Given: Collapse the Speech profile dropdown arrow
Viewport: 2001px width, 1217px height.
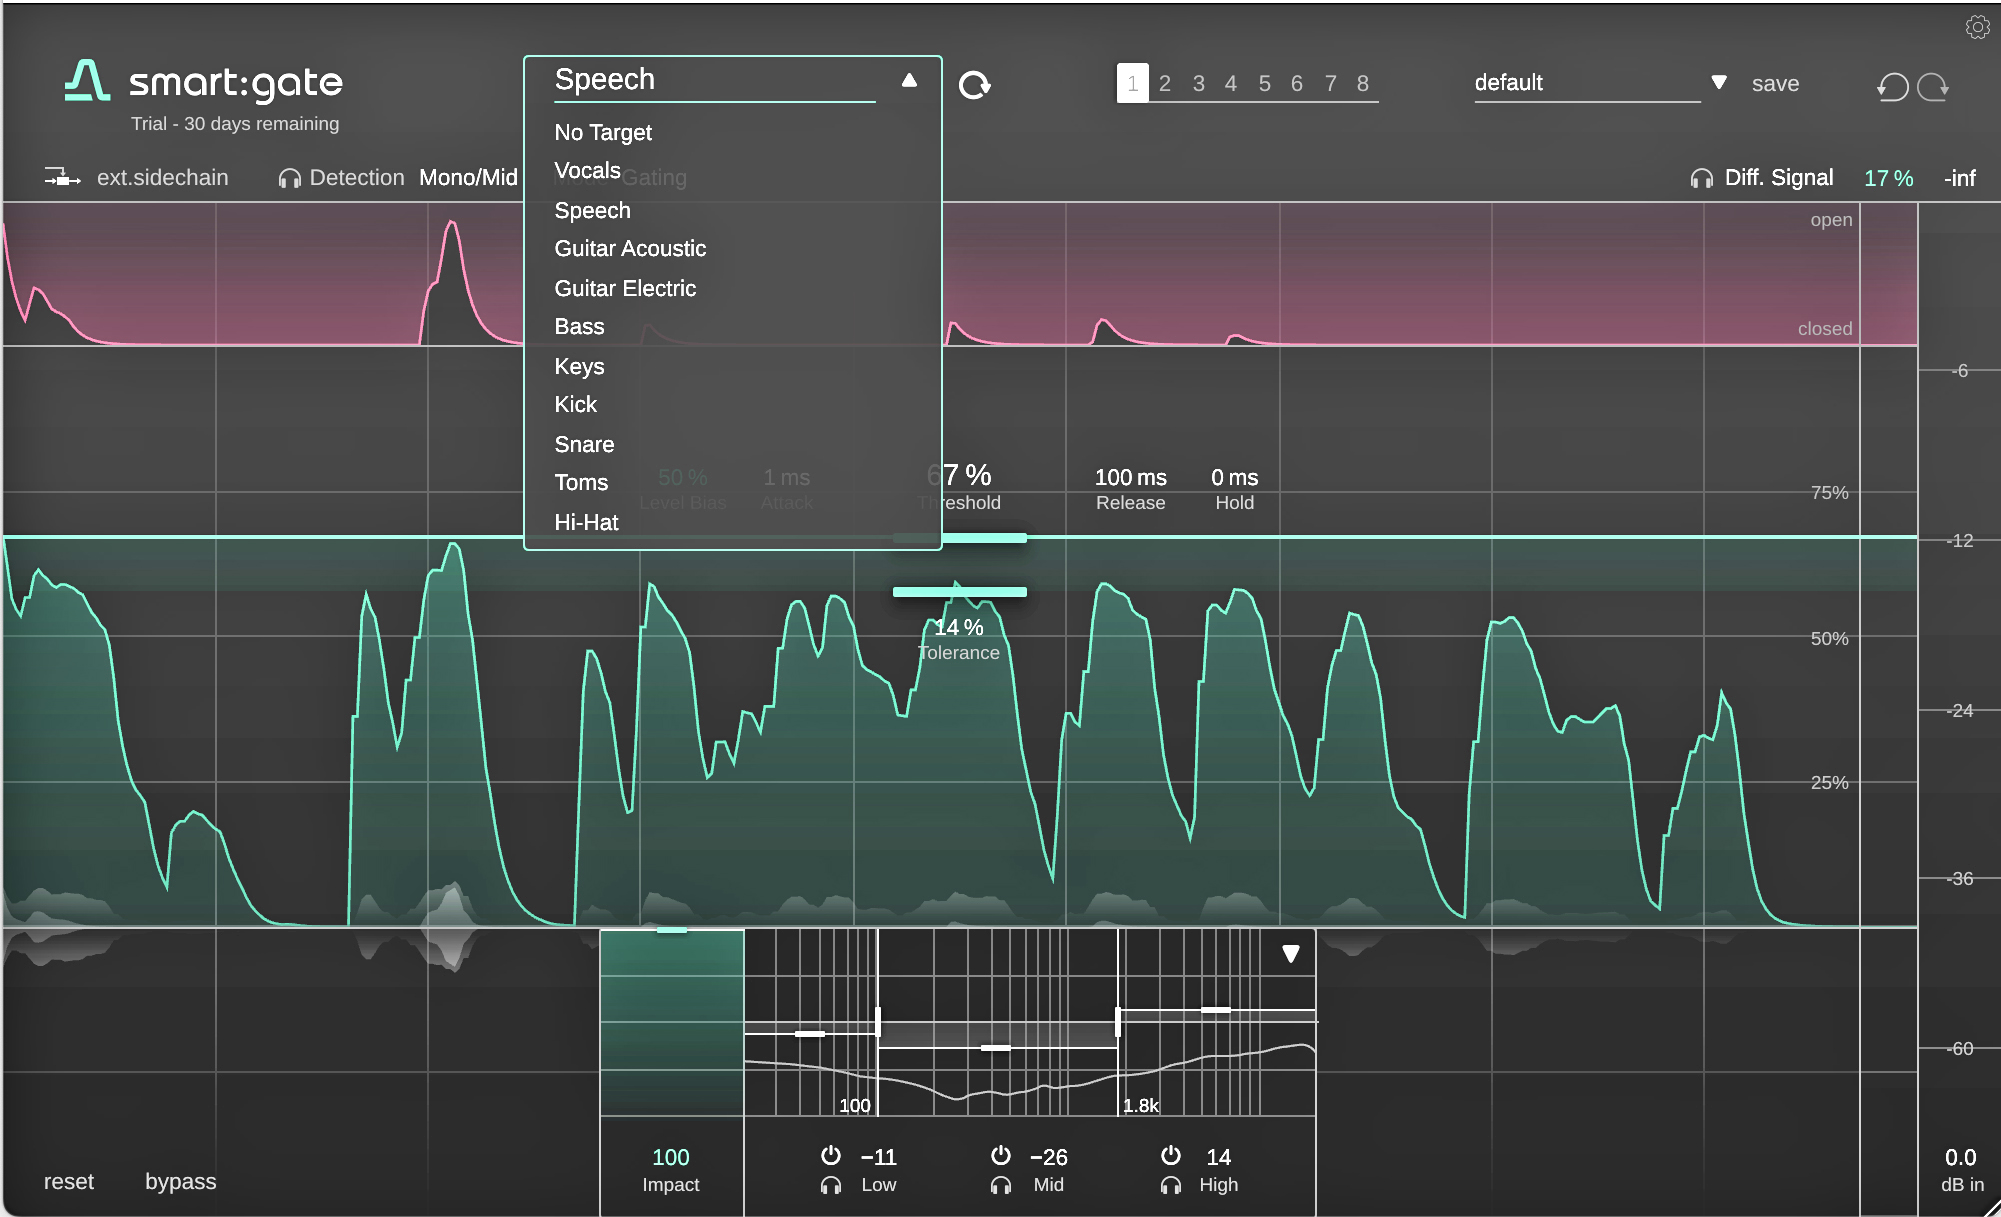Looking at the screenshot, I should (x=909, y=80).
